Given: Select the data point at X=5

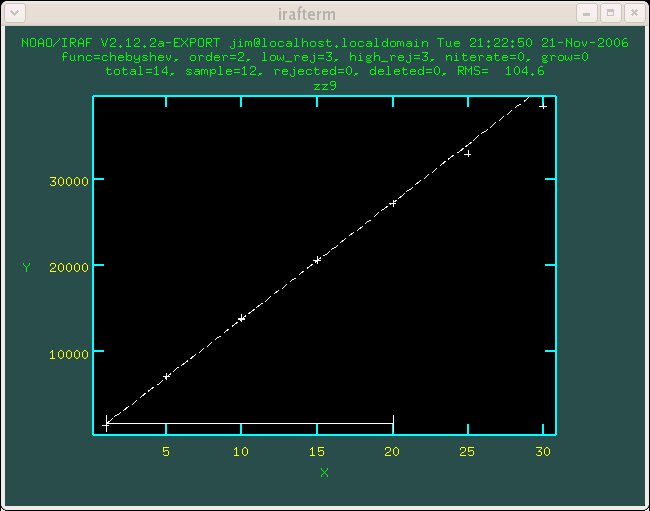Looking at the screenshot, I should (166, 376).
